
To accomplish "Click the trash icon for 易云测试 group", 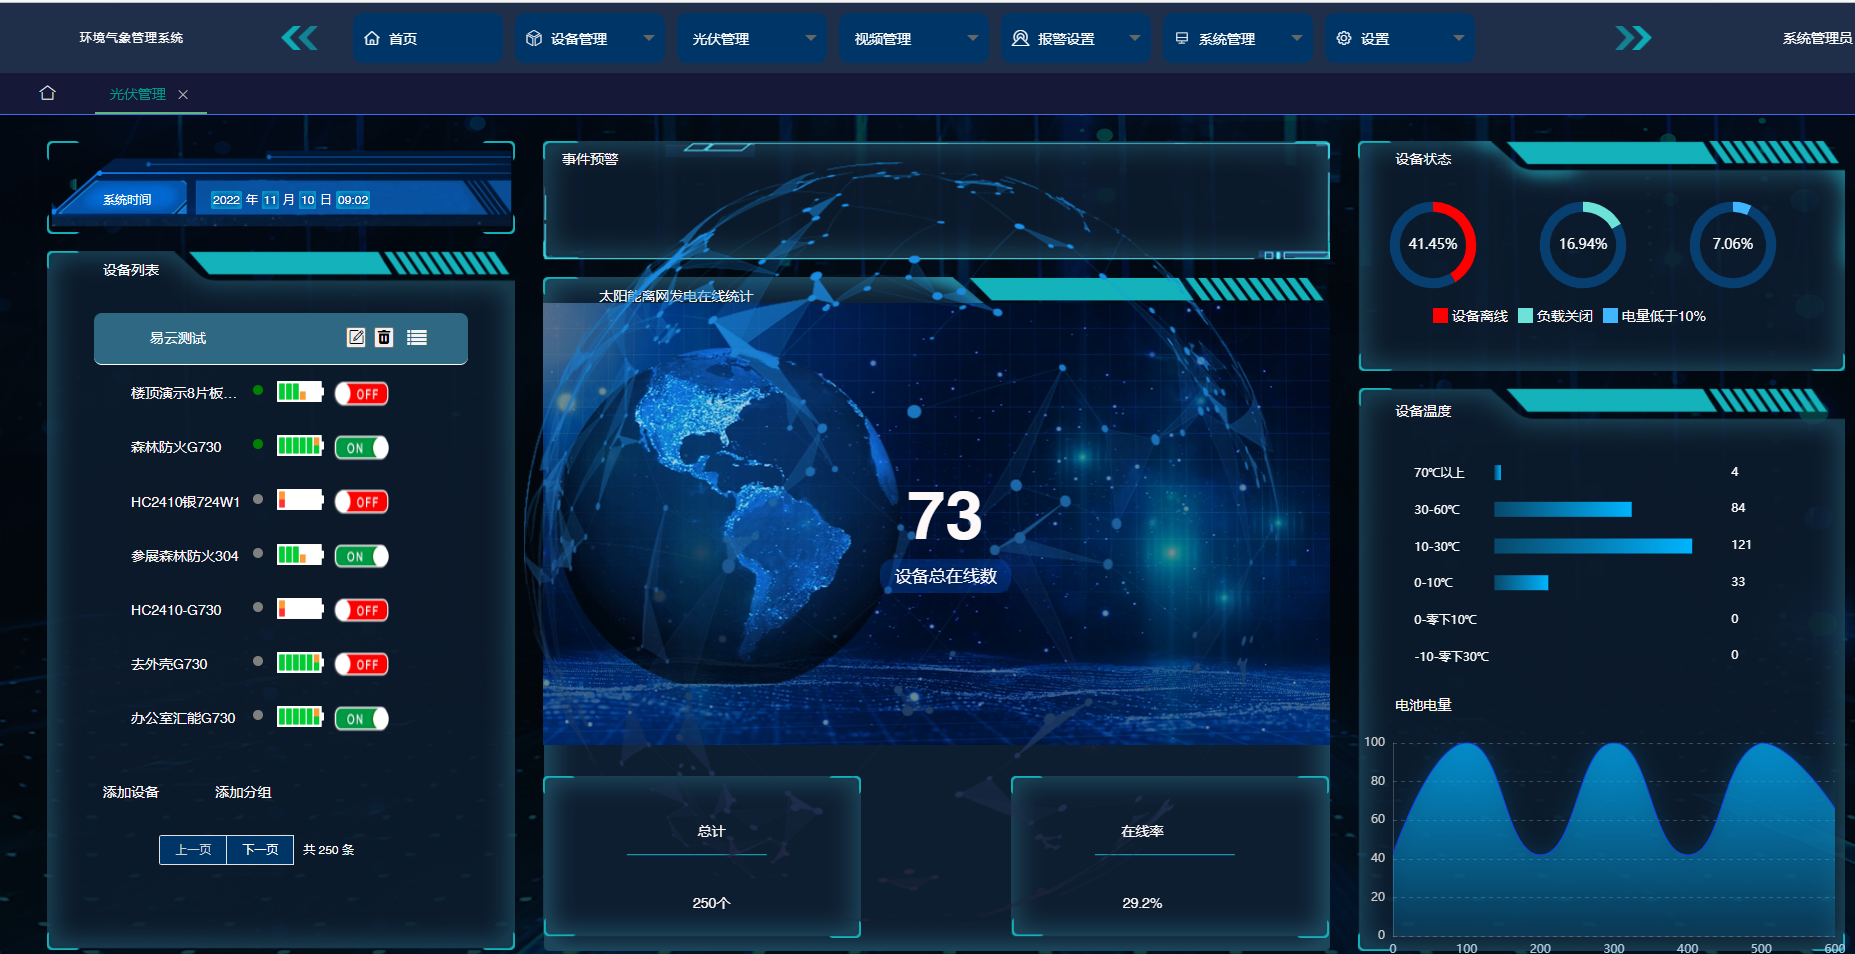I will pos(384,338).
